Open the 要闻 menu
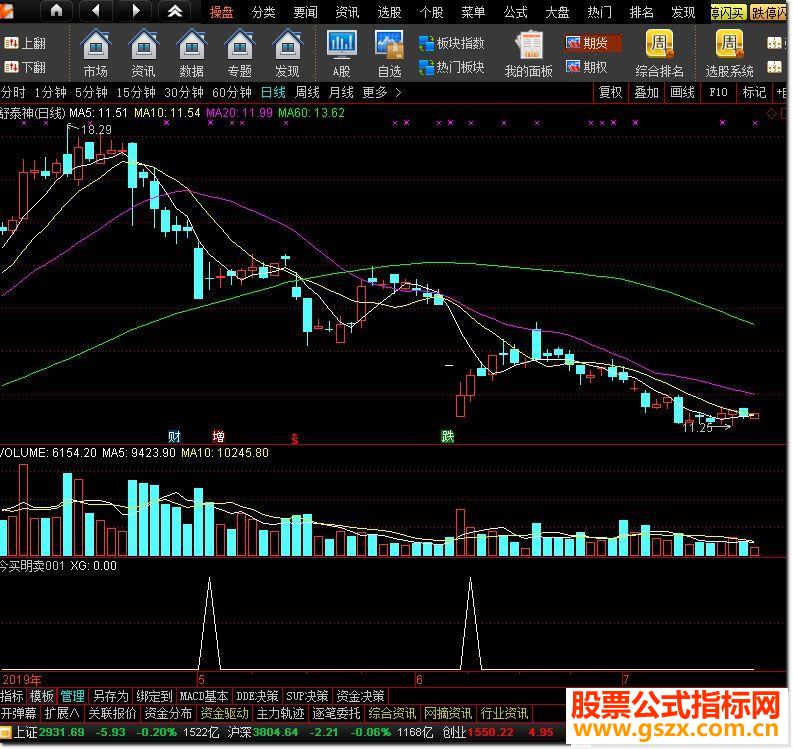 point(305,12)
